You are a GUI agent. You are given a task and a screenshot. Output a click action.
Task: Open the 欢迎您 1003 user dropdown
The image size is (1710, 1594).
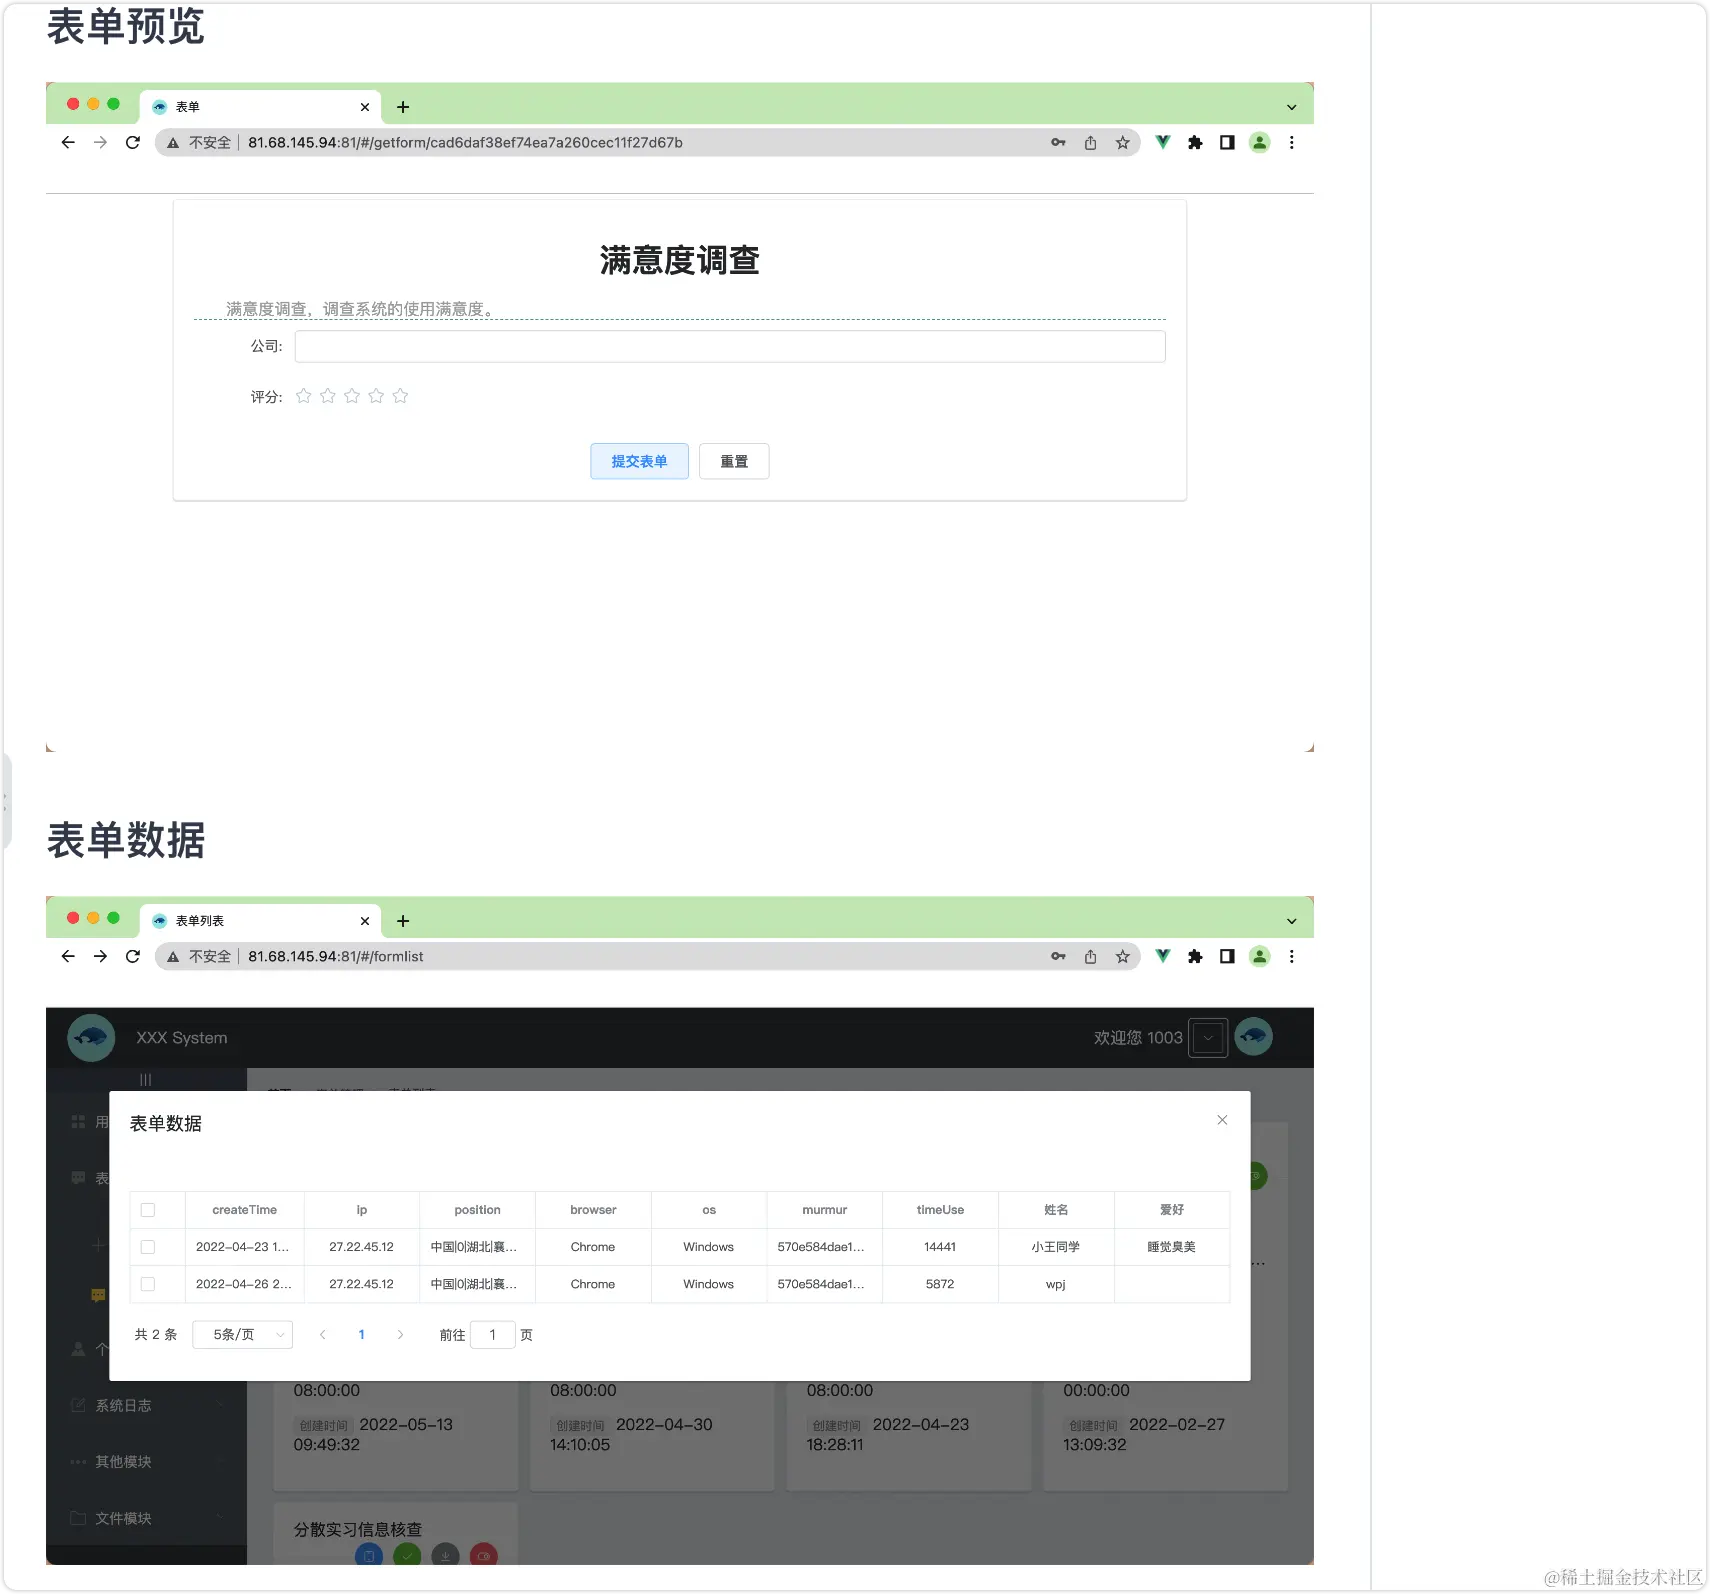1207,1037
